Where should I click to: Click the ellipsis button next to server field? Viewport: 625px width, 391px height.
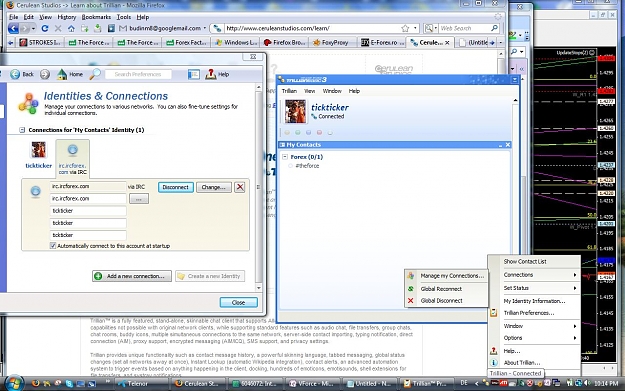pos(139,198)
